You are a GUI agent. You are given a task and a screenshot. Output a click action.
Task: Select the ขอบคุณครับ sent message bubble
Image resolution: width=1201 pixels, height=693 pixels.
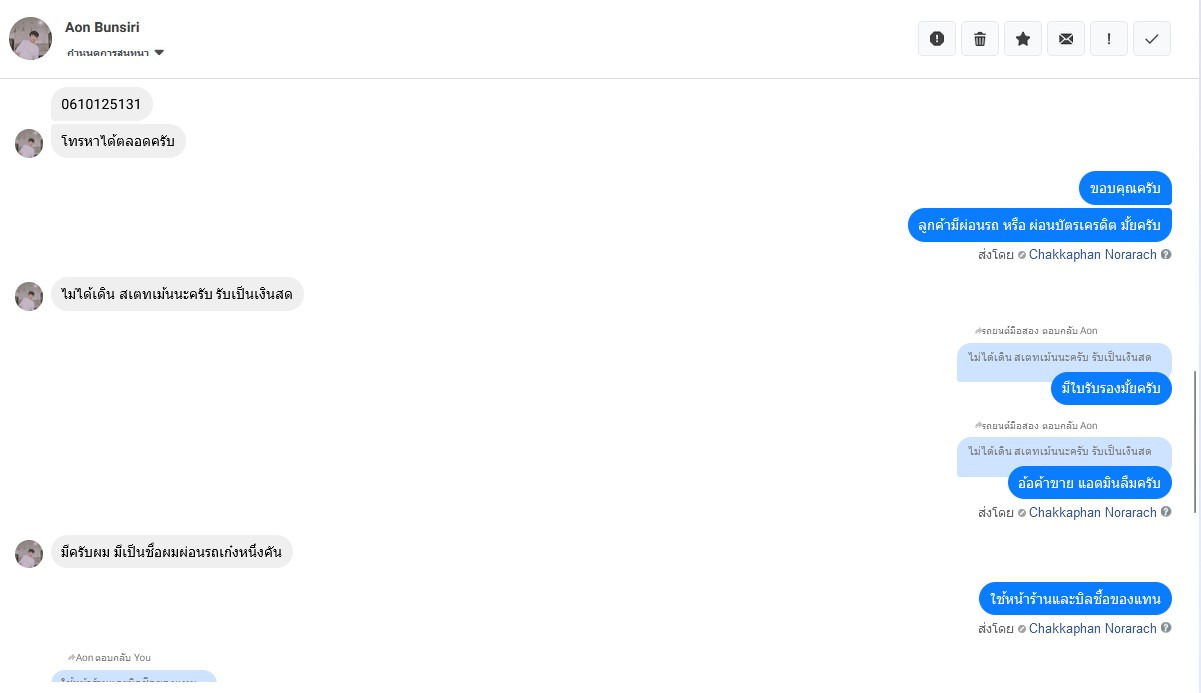coord(1125,188)
